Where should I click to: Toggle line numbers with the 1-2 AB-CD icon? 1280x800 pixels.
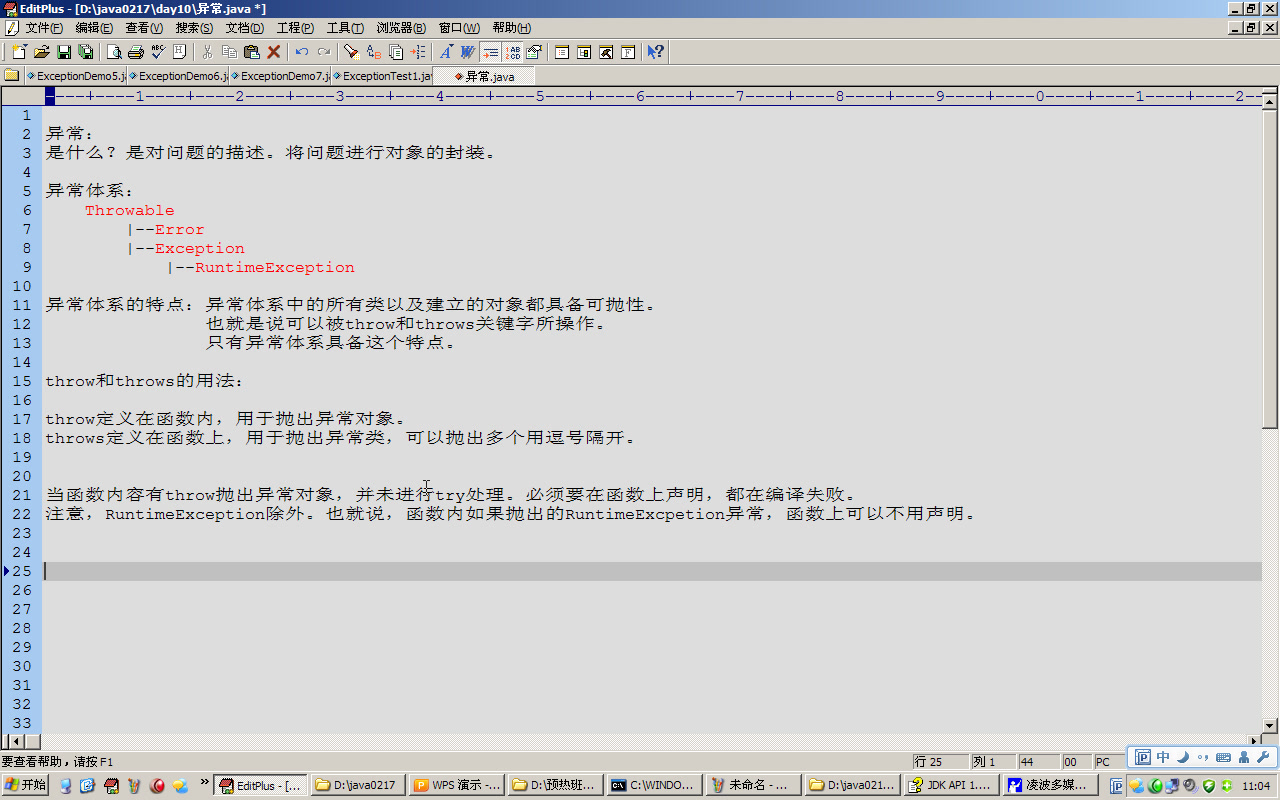(x=512, y=52)
